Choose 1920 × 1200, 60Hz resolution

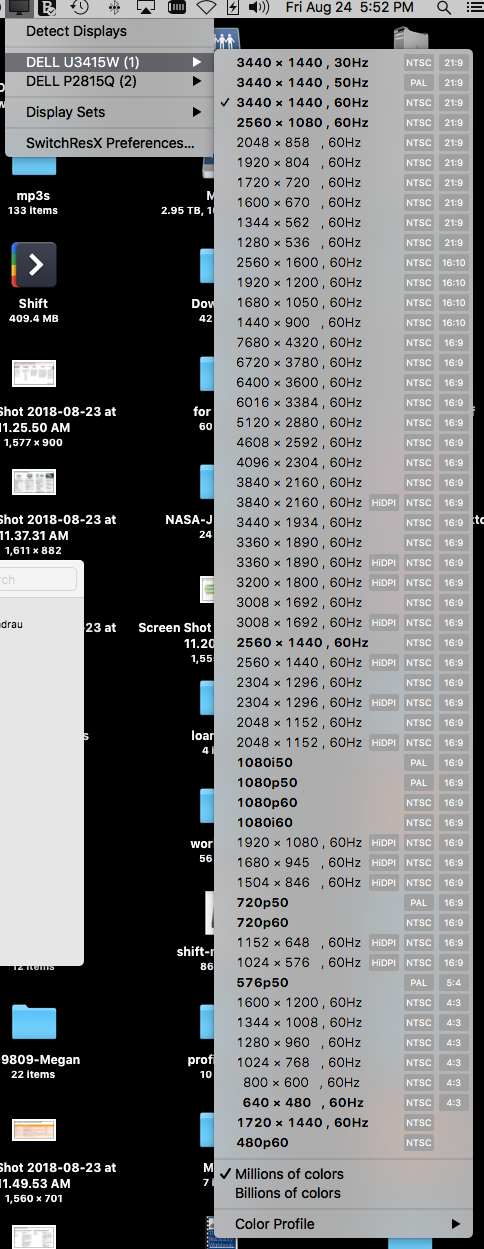coord(343,282)
